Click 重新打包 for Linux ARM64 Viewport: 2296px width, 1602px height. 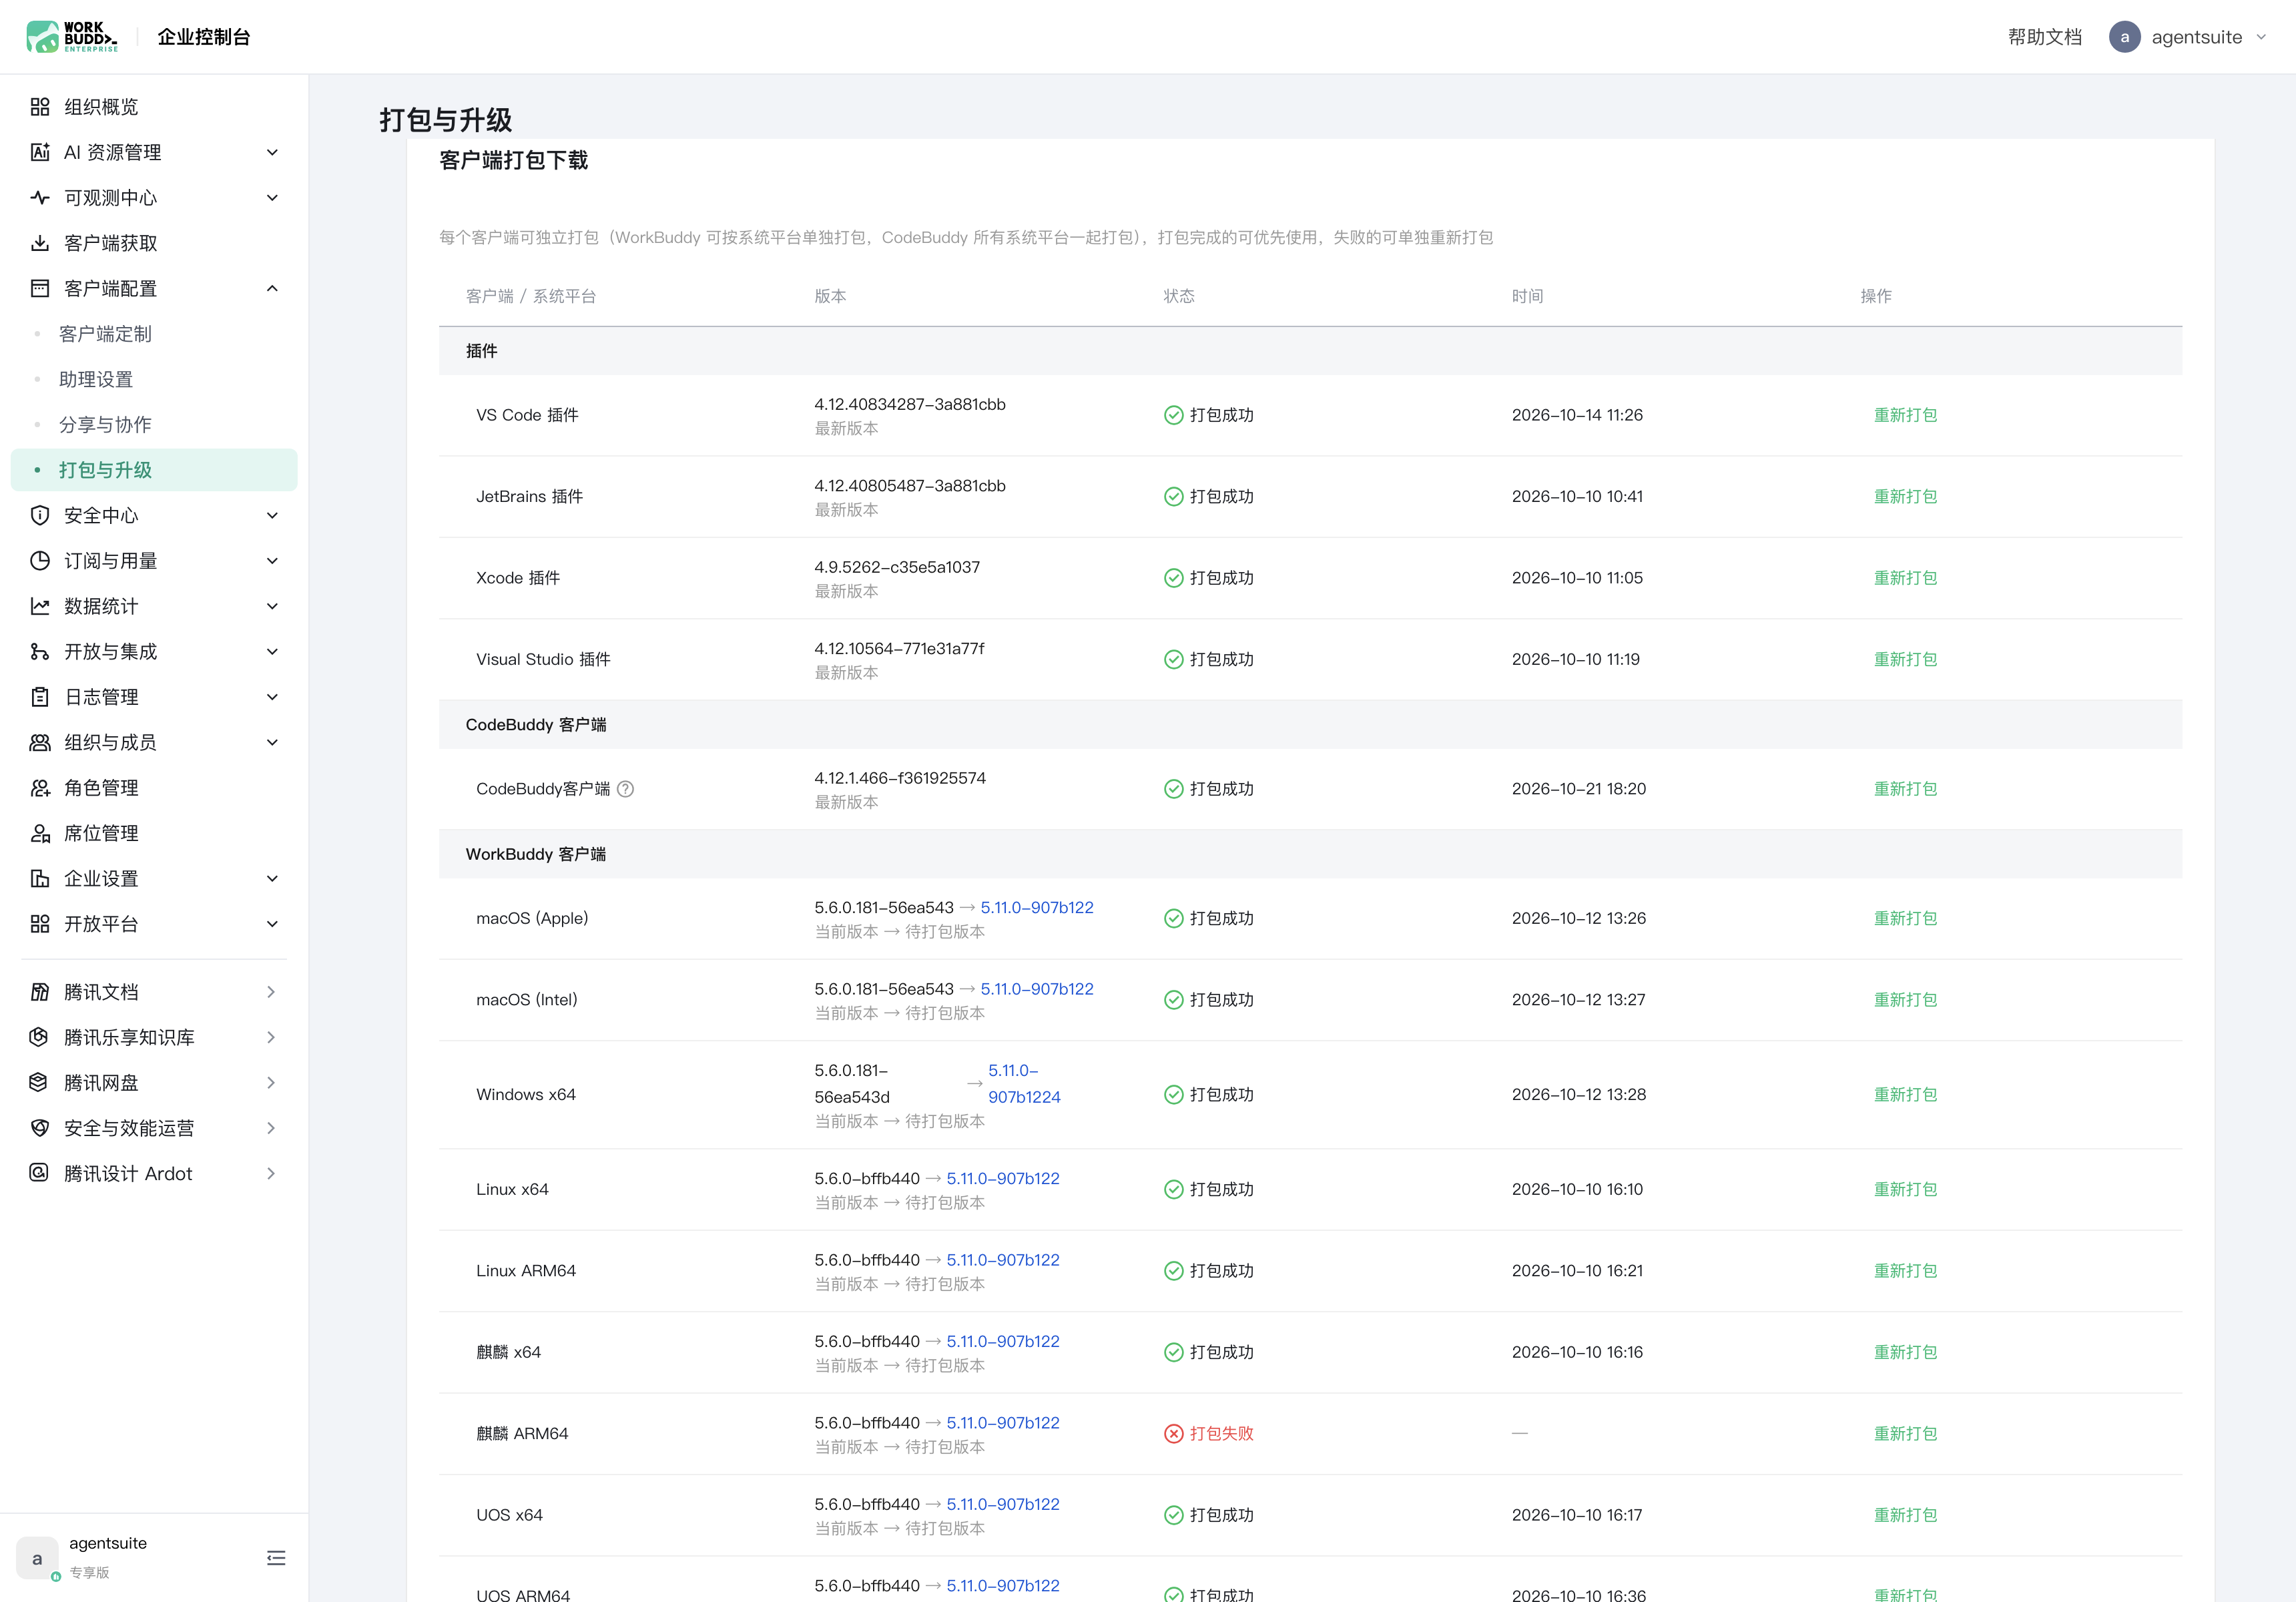[x=1905, y=1270]
